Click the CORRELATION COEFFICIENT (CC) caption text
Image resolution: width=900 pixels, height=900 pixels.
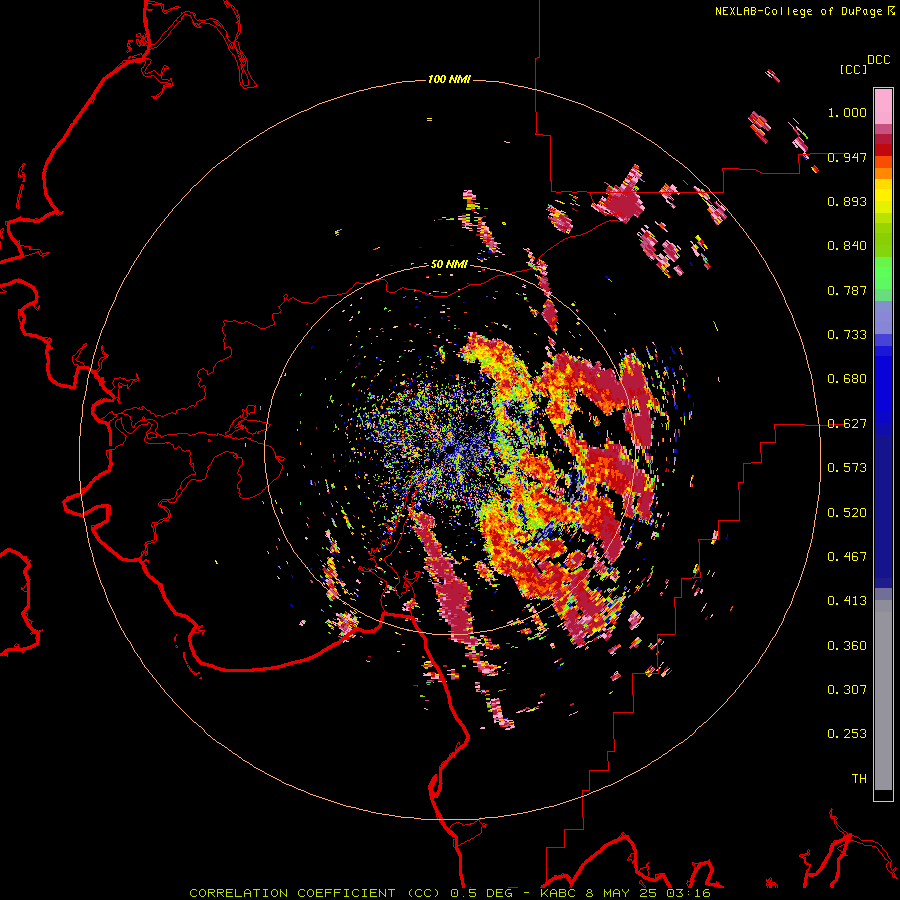click(315, 893)
